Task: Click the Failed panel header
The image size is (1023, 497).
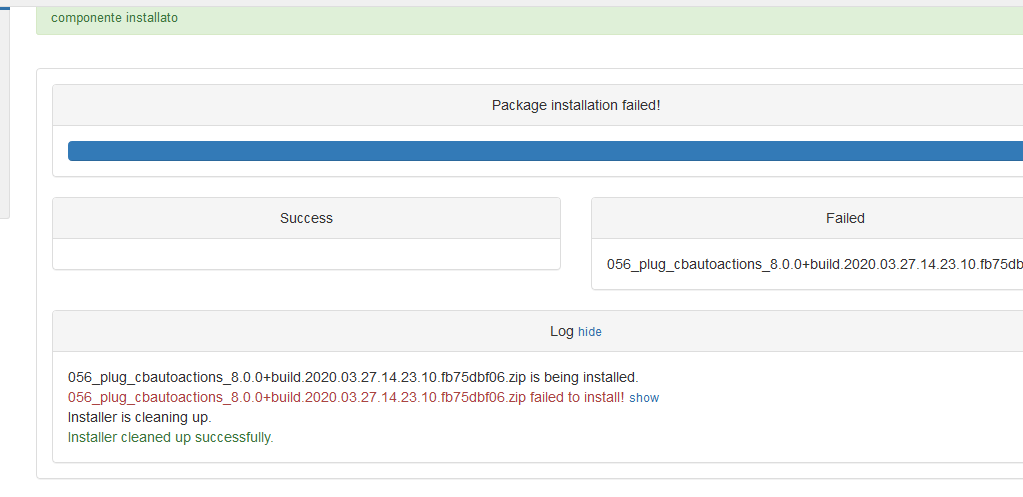Action: (x=807, y=218)
